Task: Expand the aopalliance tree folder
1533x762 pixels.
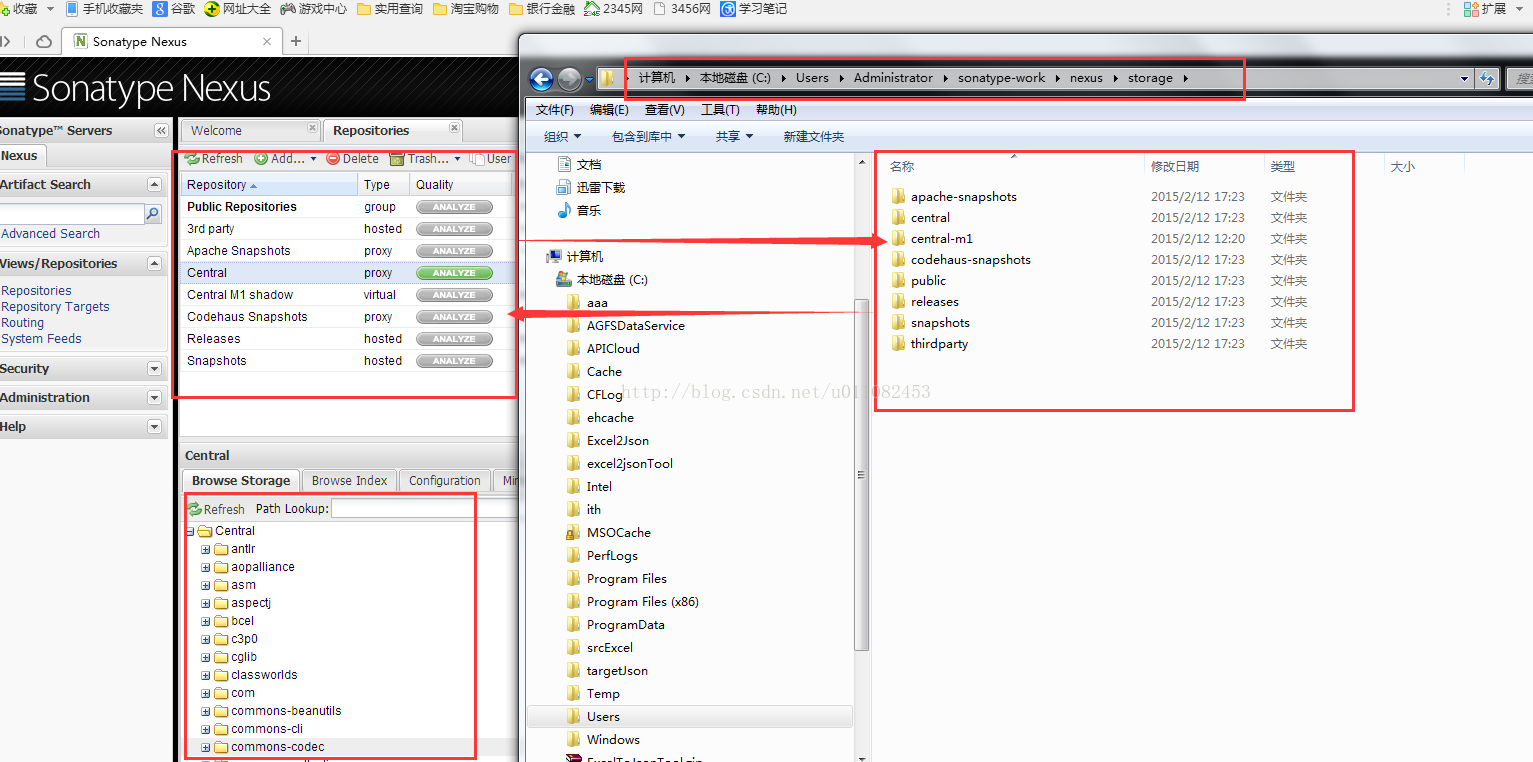Action: click(206, 567)
